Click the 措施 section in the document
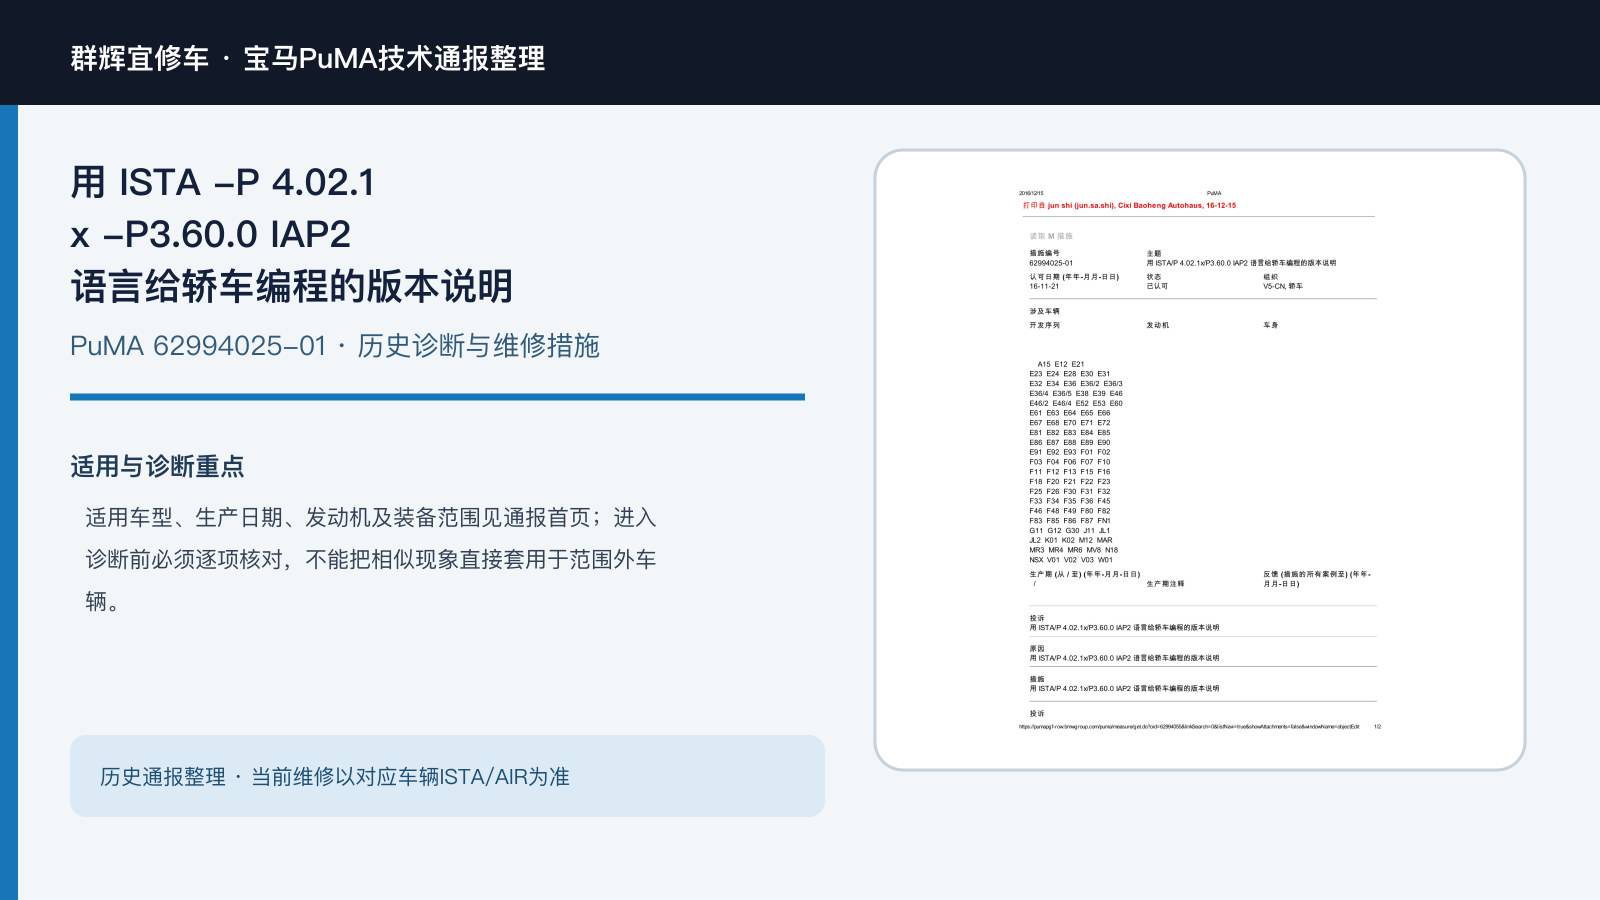This screenshot has width=1600, height=900. 1124,684
